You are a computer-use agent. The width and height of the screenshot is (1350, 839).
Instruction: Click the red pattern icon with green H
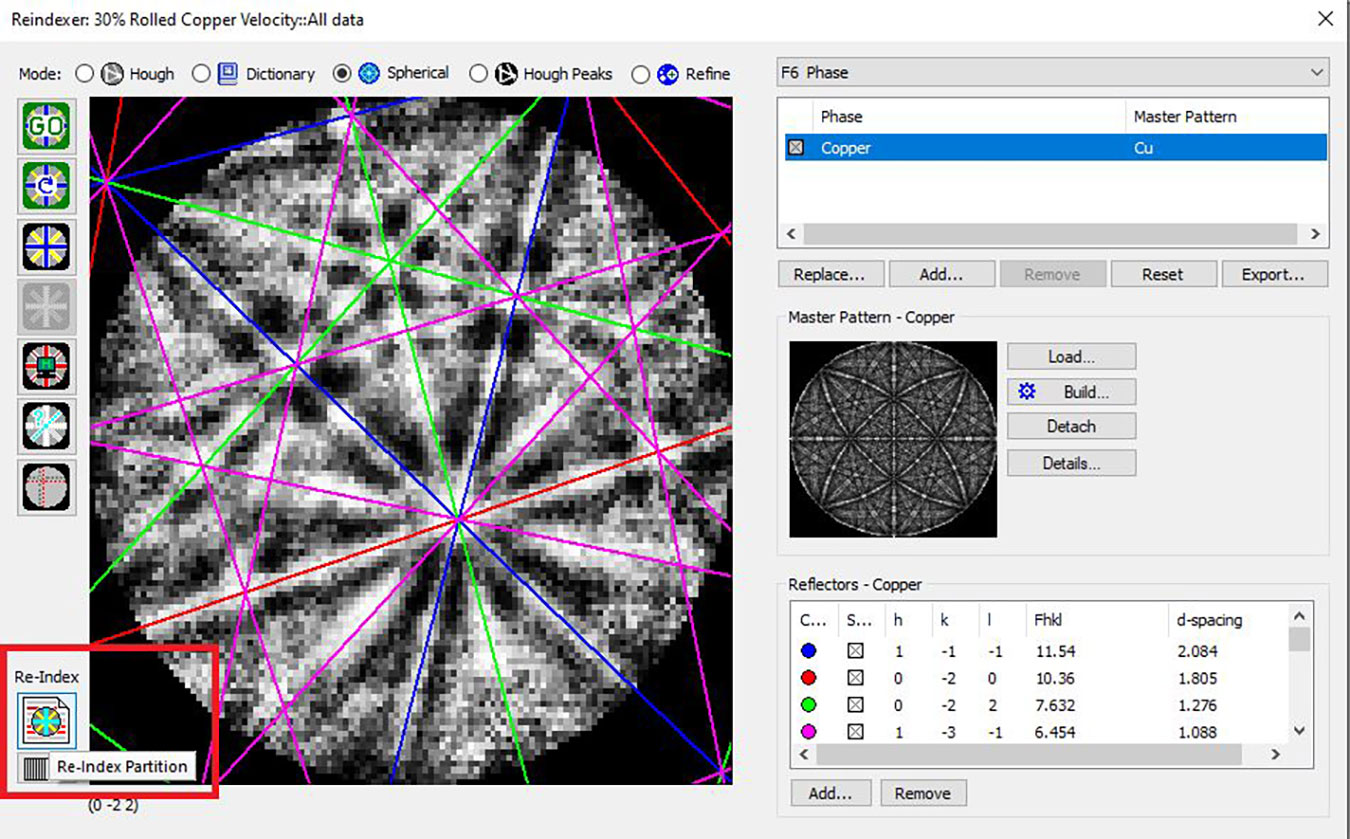[46, 366]
